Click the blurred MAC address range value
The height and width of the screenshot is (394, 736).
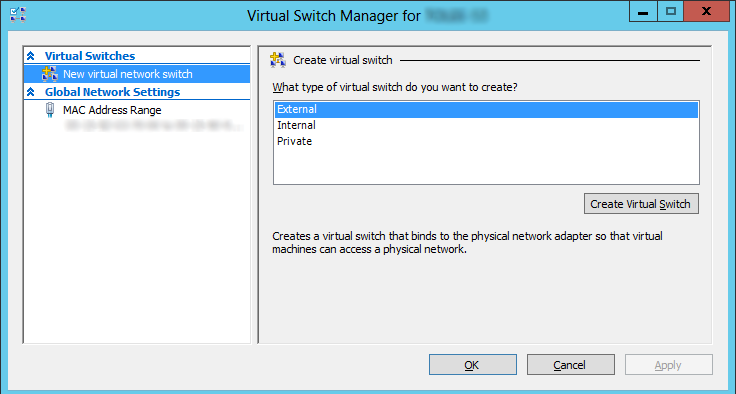pyautogui.click(x=153, y=125)
